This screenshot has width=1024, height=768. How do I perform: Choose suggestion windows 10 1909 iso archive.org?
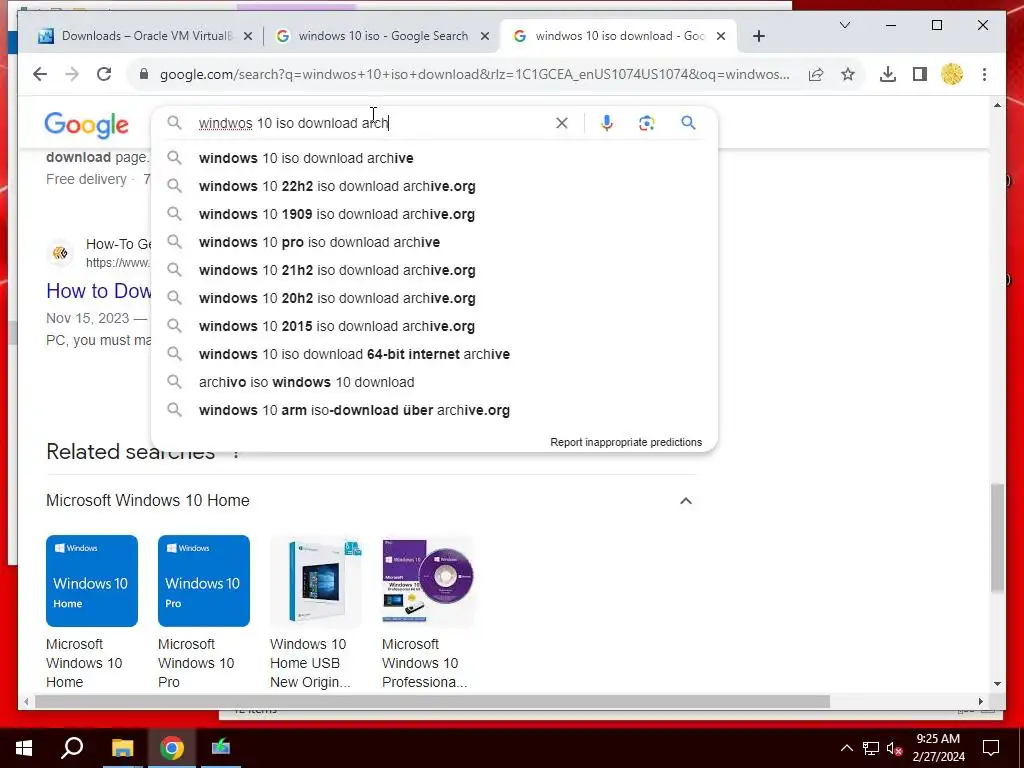[x=434, y=214]
